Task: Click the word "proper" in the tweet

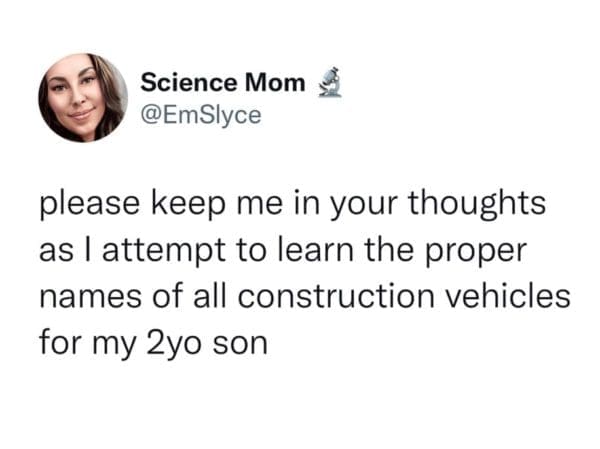Action: tap(481, 252)
